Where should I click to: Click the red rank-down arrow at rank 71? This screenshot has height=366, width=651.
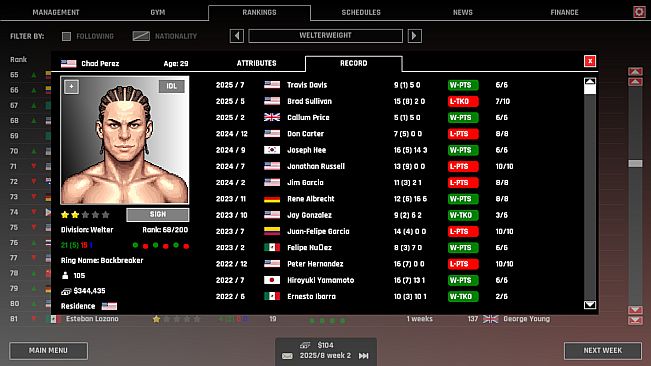click(34, 166)
